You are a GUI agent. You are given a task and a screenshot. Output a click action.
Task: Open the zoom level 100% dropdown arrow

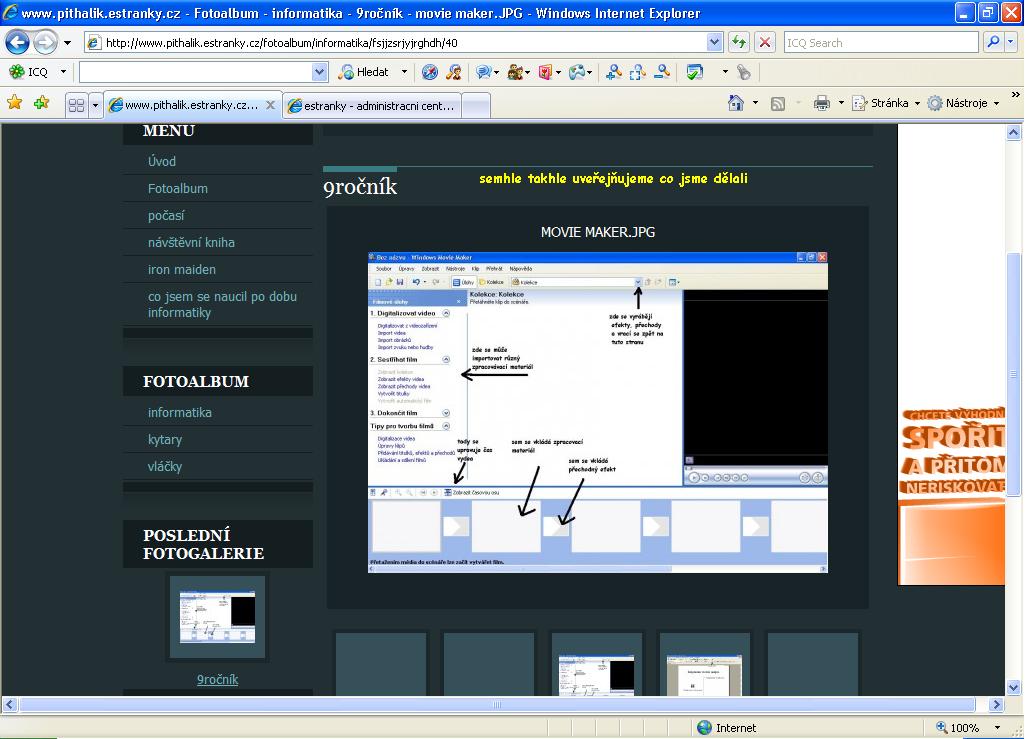(998, 728)
